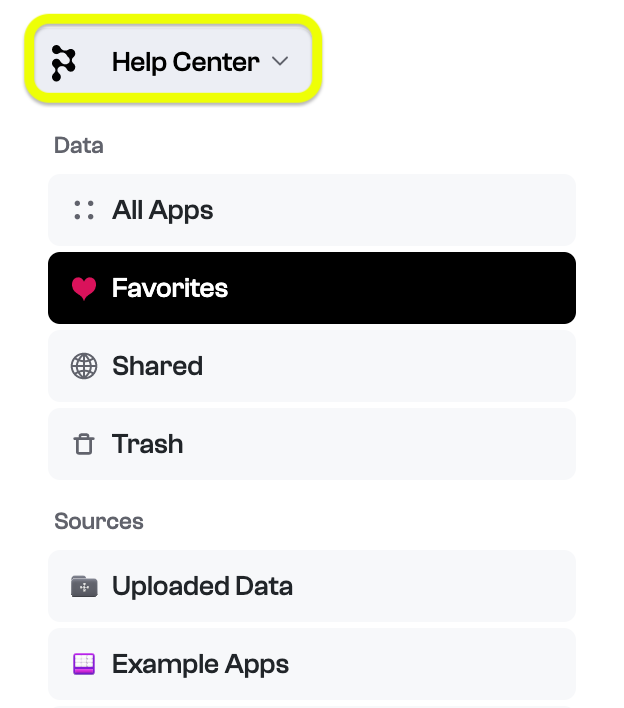Screen dimensions: 624x708
Task: Go to All Apps in sidebar
Action: coord(312,210)
